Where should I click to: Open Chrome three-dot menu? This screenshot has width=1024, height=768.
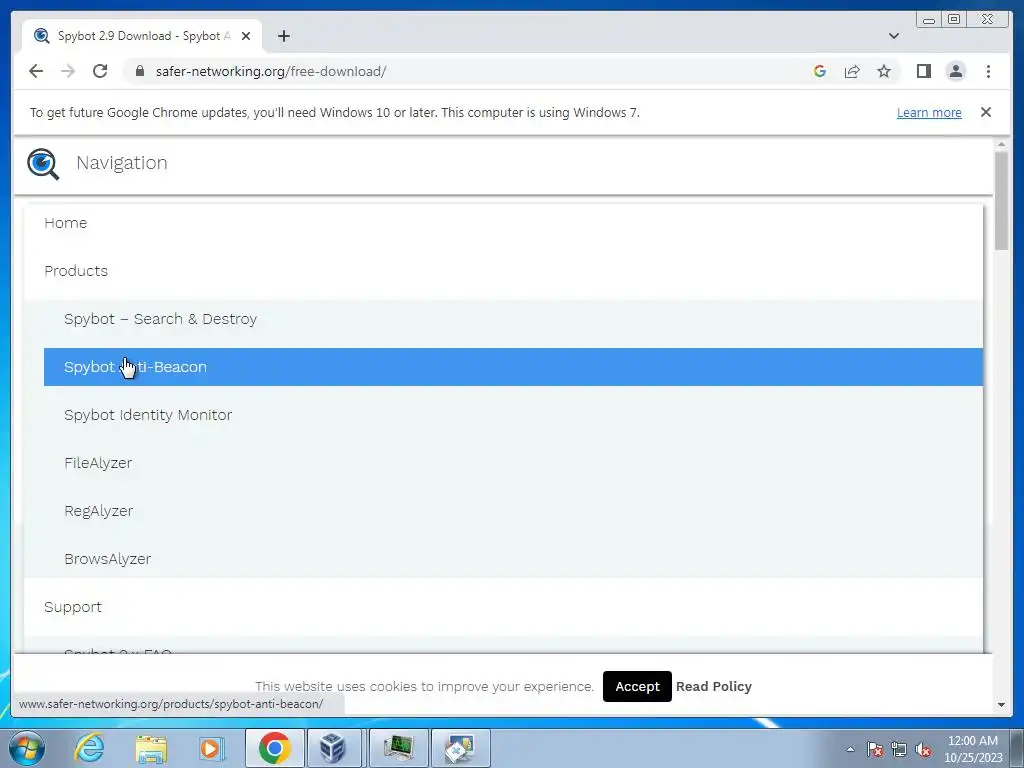988,71
